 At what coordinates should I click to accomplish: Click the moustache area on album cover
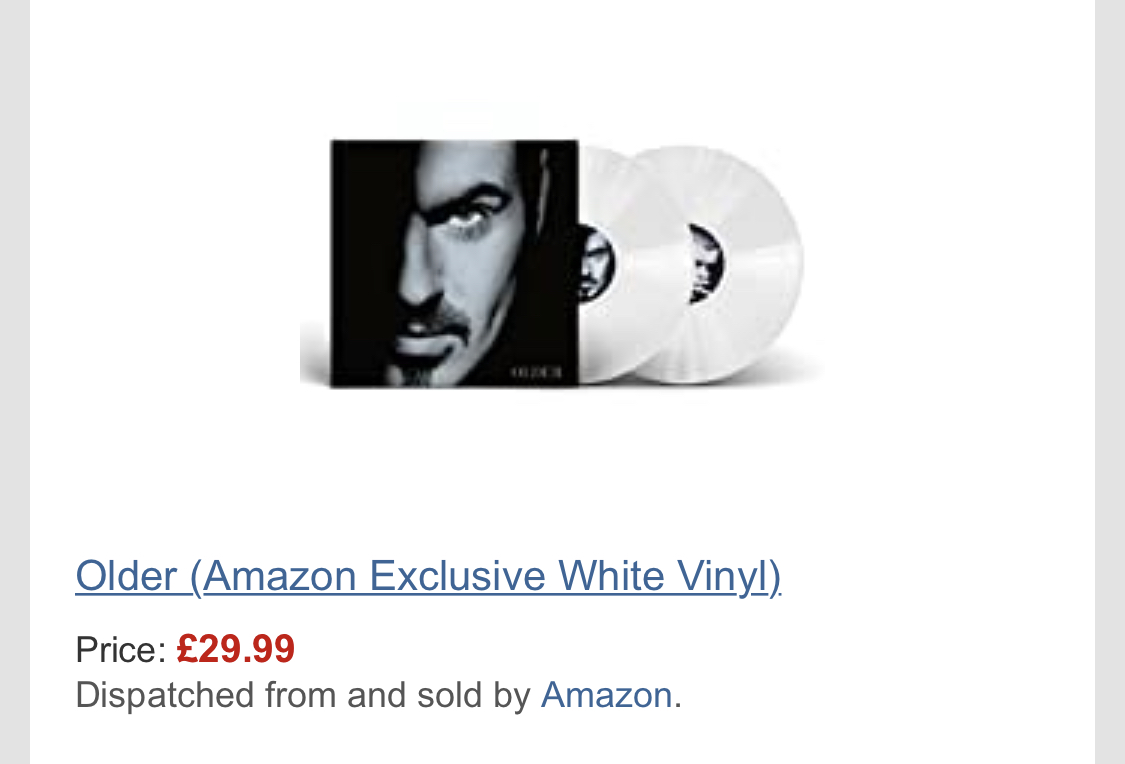point(445,325)
